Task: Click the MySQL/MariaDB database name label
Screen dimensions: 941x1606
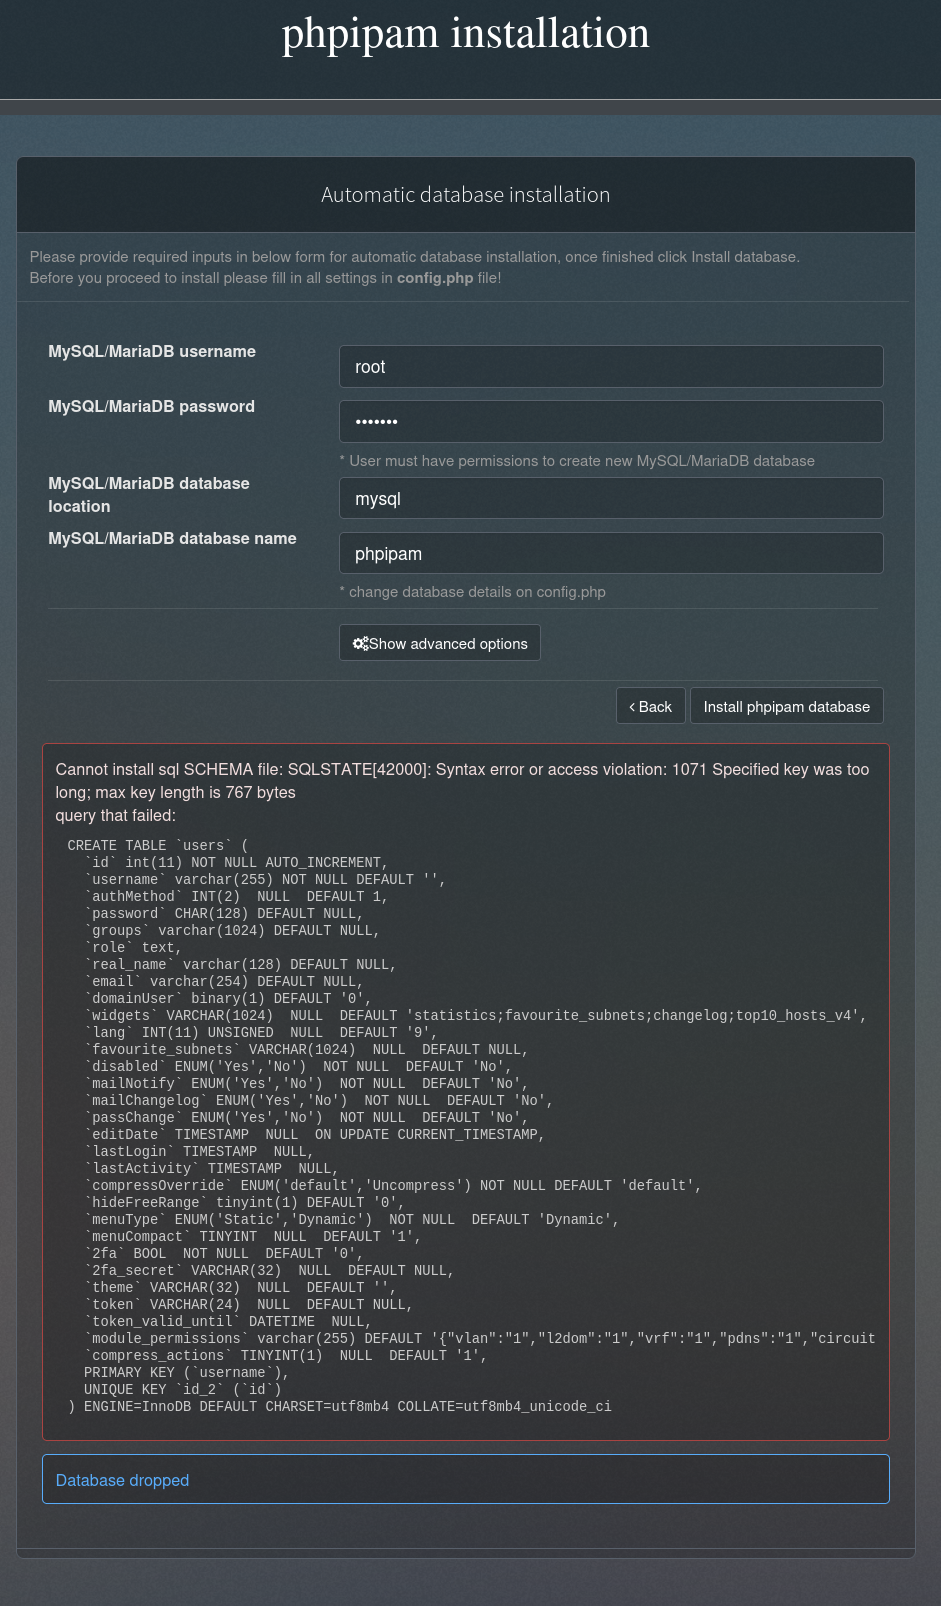Action: coord(172,539)
